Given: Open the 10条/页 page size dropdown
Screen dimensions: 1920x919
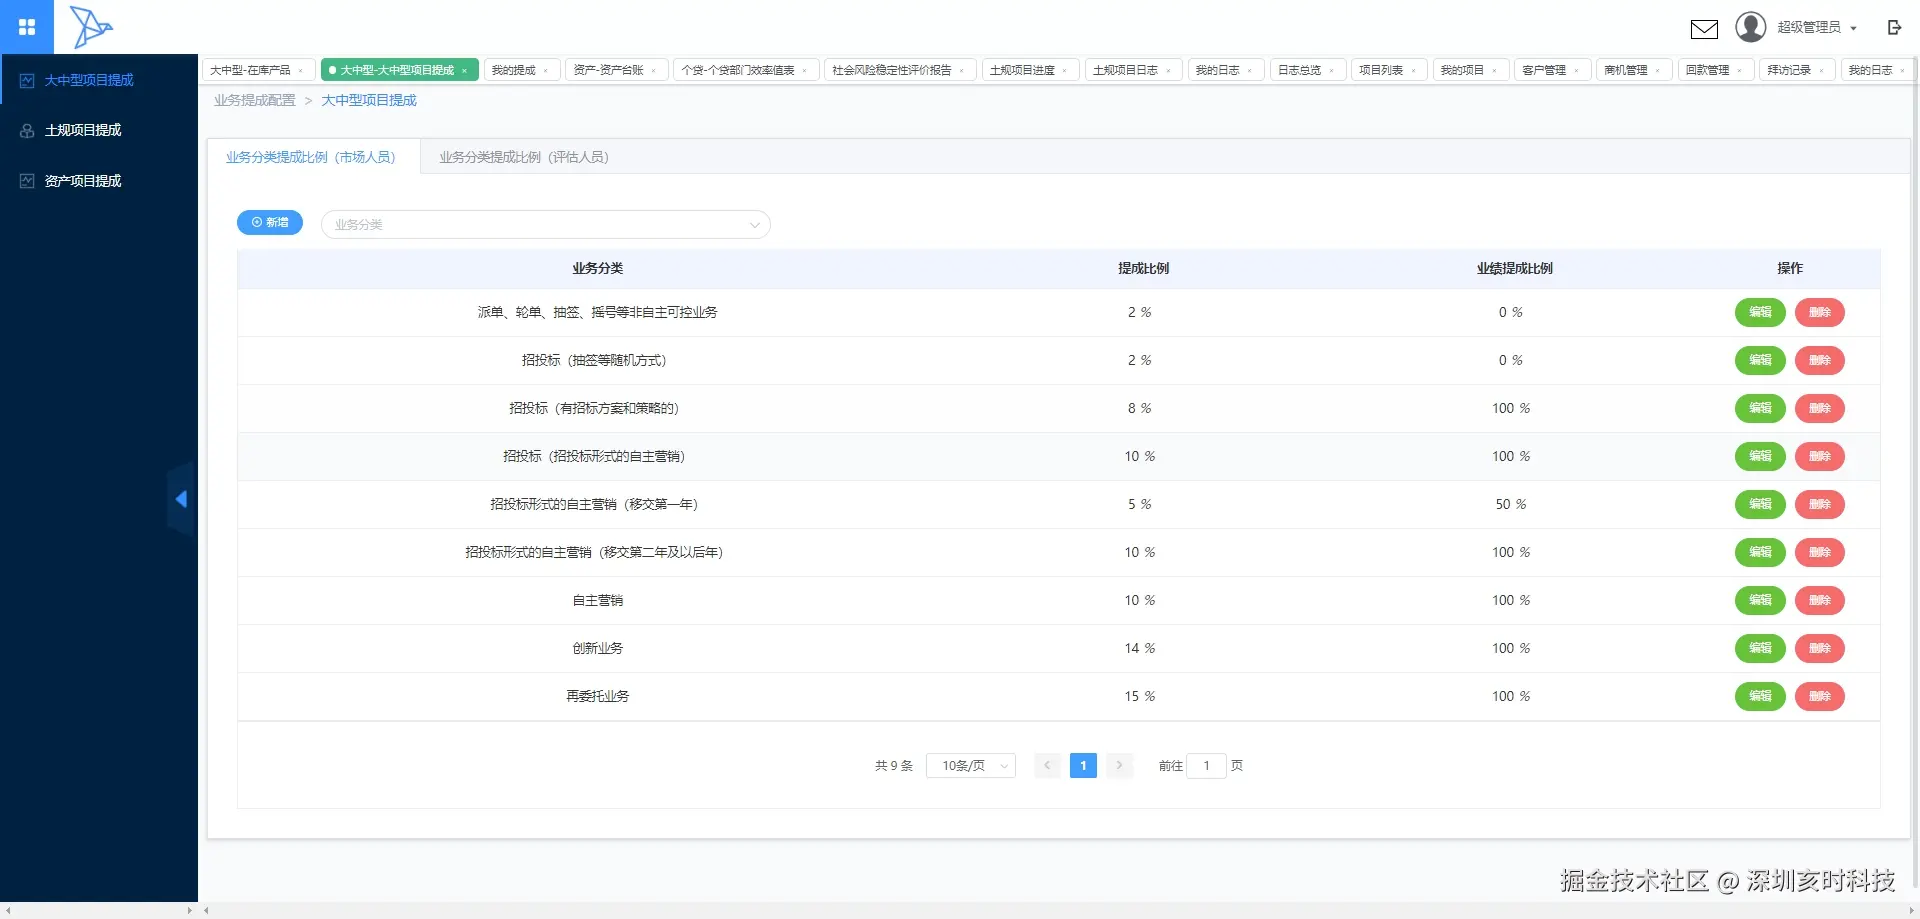Looking at the screenshot, I should (971, 765).
